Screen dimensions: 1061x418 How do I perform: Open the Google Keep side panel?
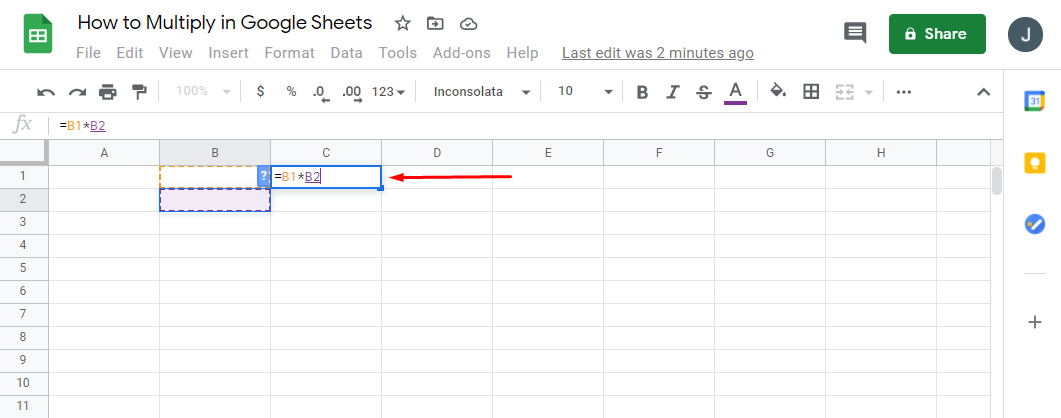point(1035,162)
